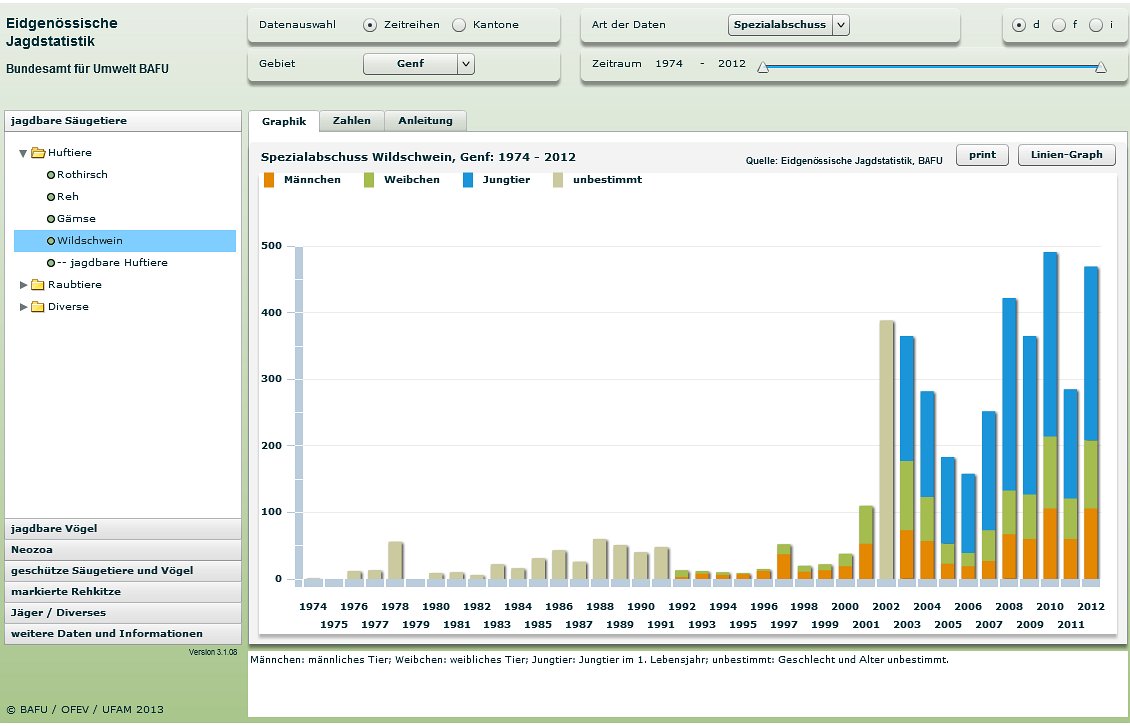The width and height of the screenshot is (1130, 726).
Task: Click the Raubtiere folder icon
Action: pyautogui.click(x=38, y=285)
